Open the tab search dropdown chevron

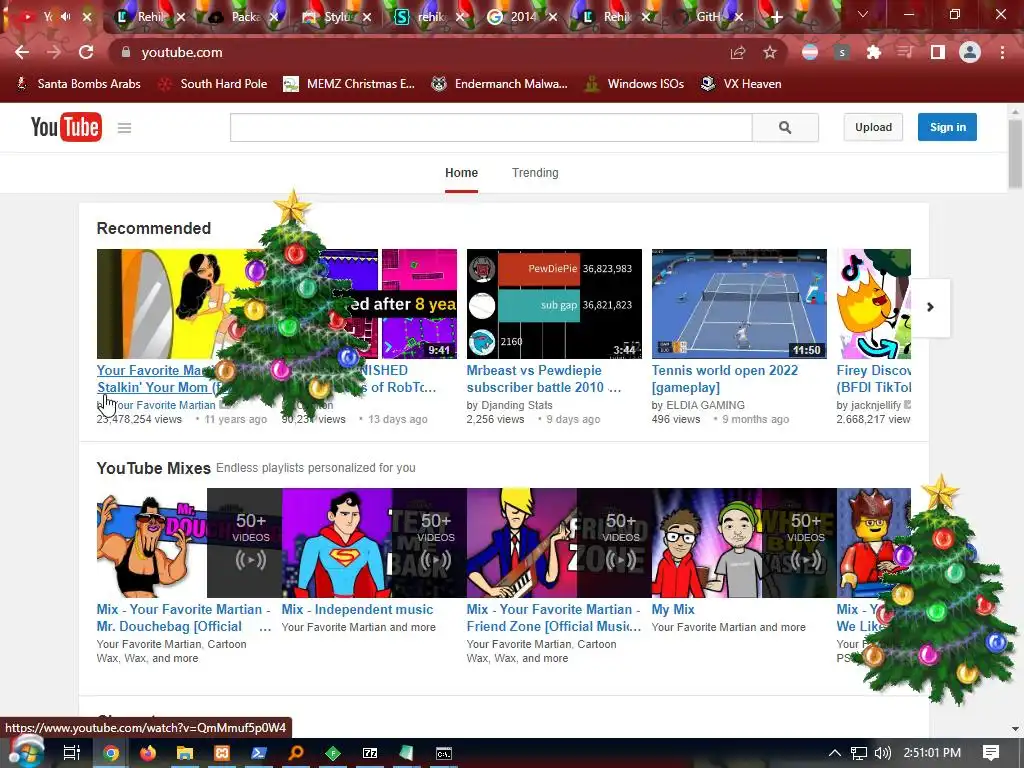pos(863,14)
